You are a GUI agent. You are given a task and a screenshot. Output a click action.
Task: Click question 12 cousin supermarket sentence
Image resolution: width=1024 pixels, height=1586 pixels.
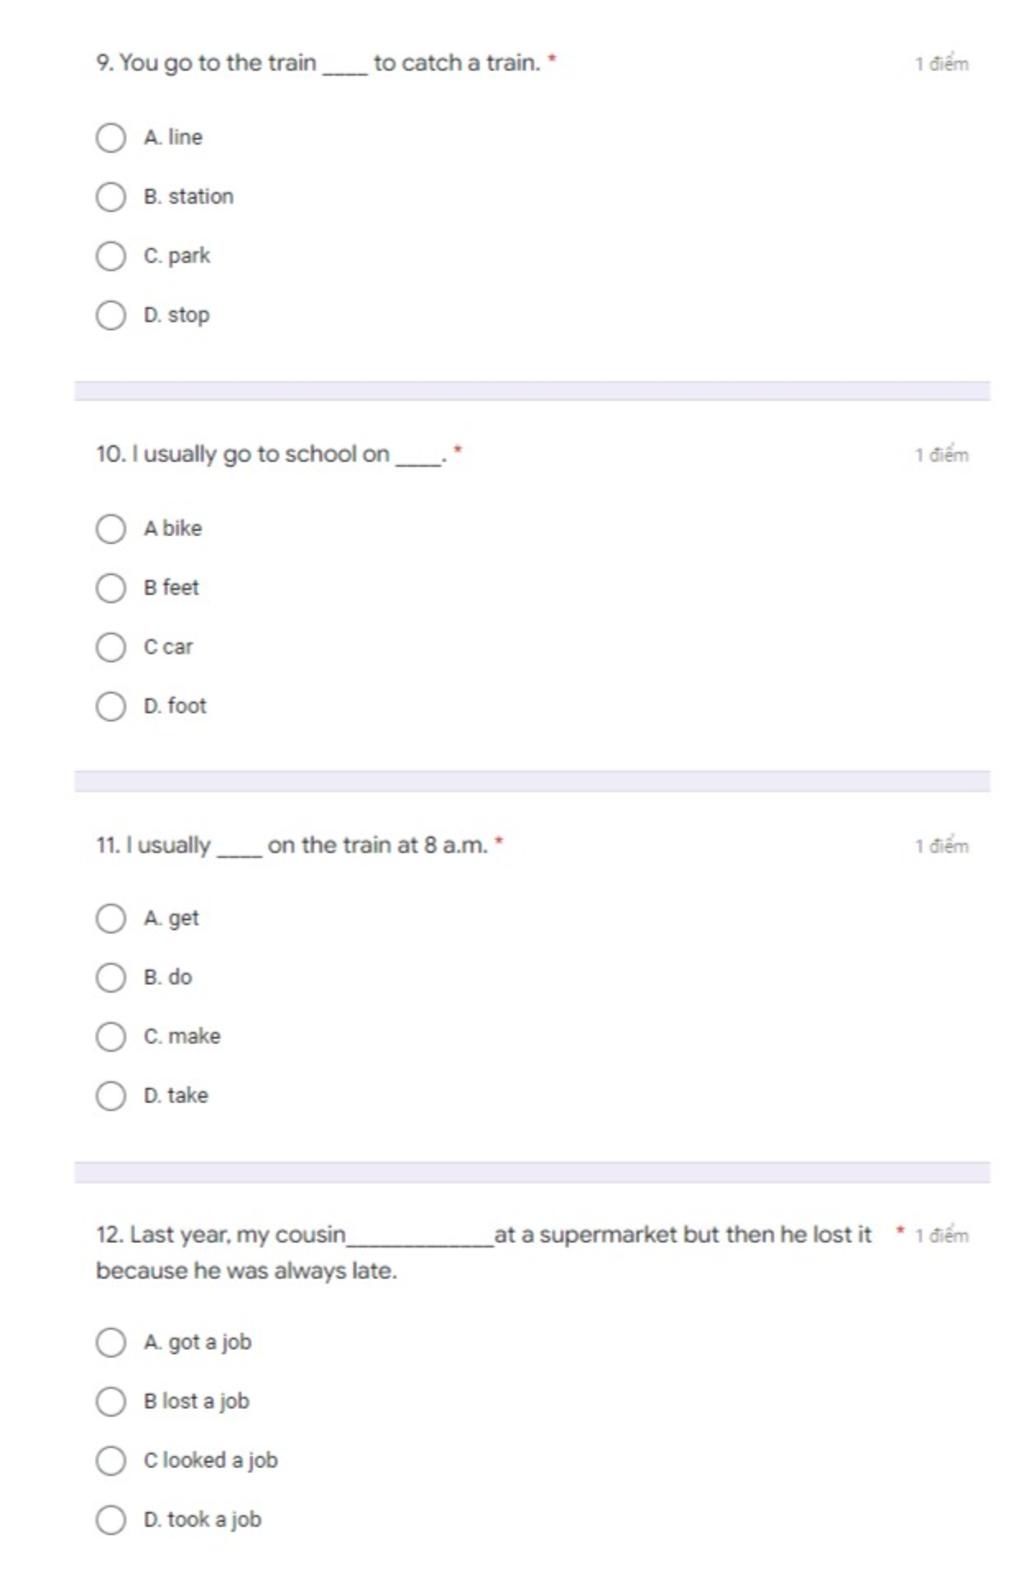pyautogui.click(x=484, y=1253)
